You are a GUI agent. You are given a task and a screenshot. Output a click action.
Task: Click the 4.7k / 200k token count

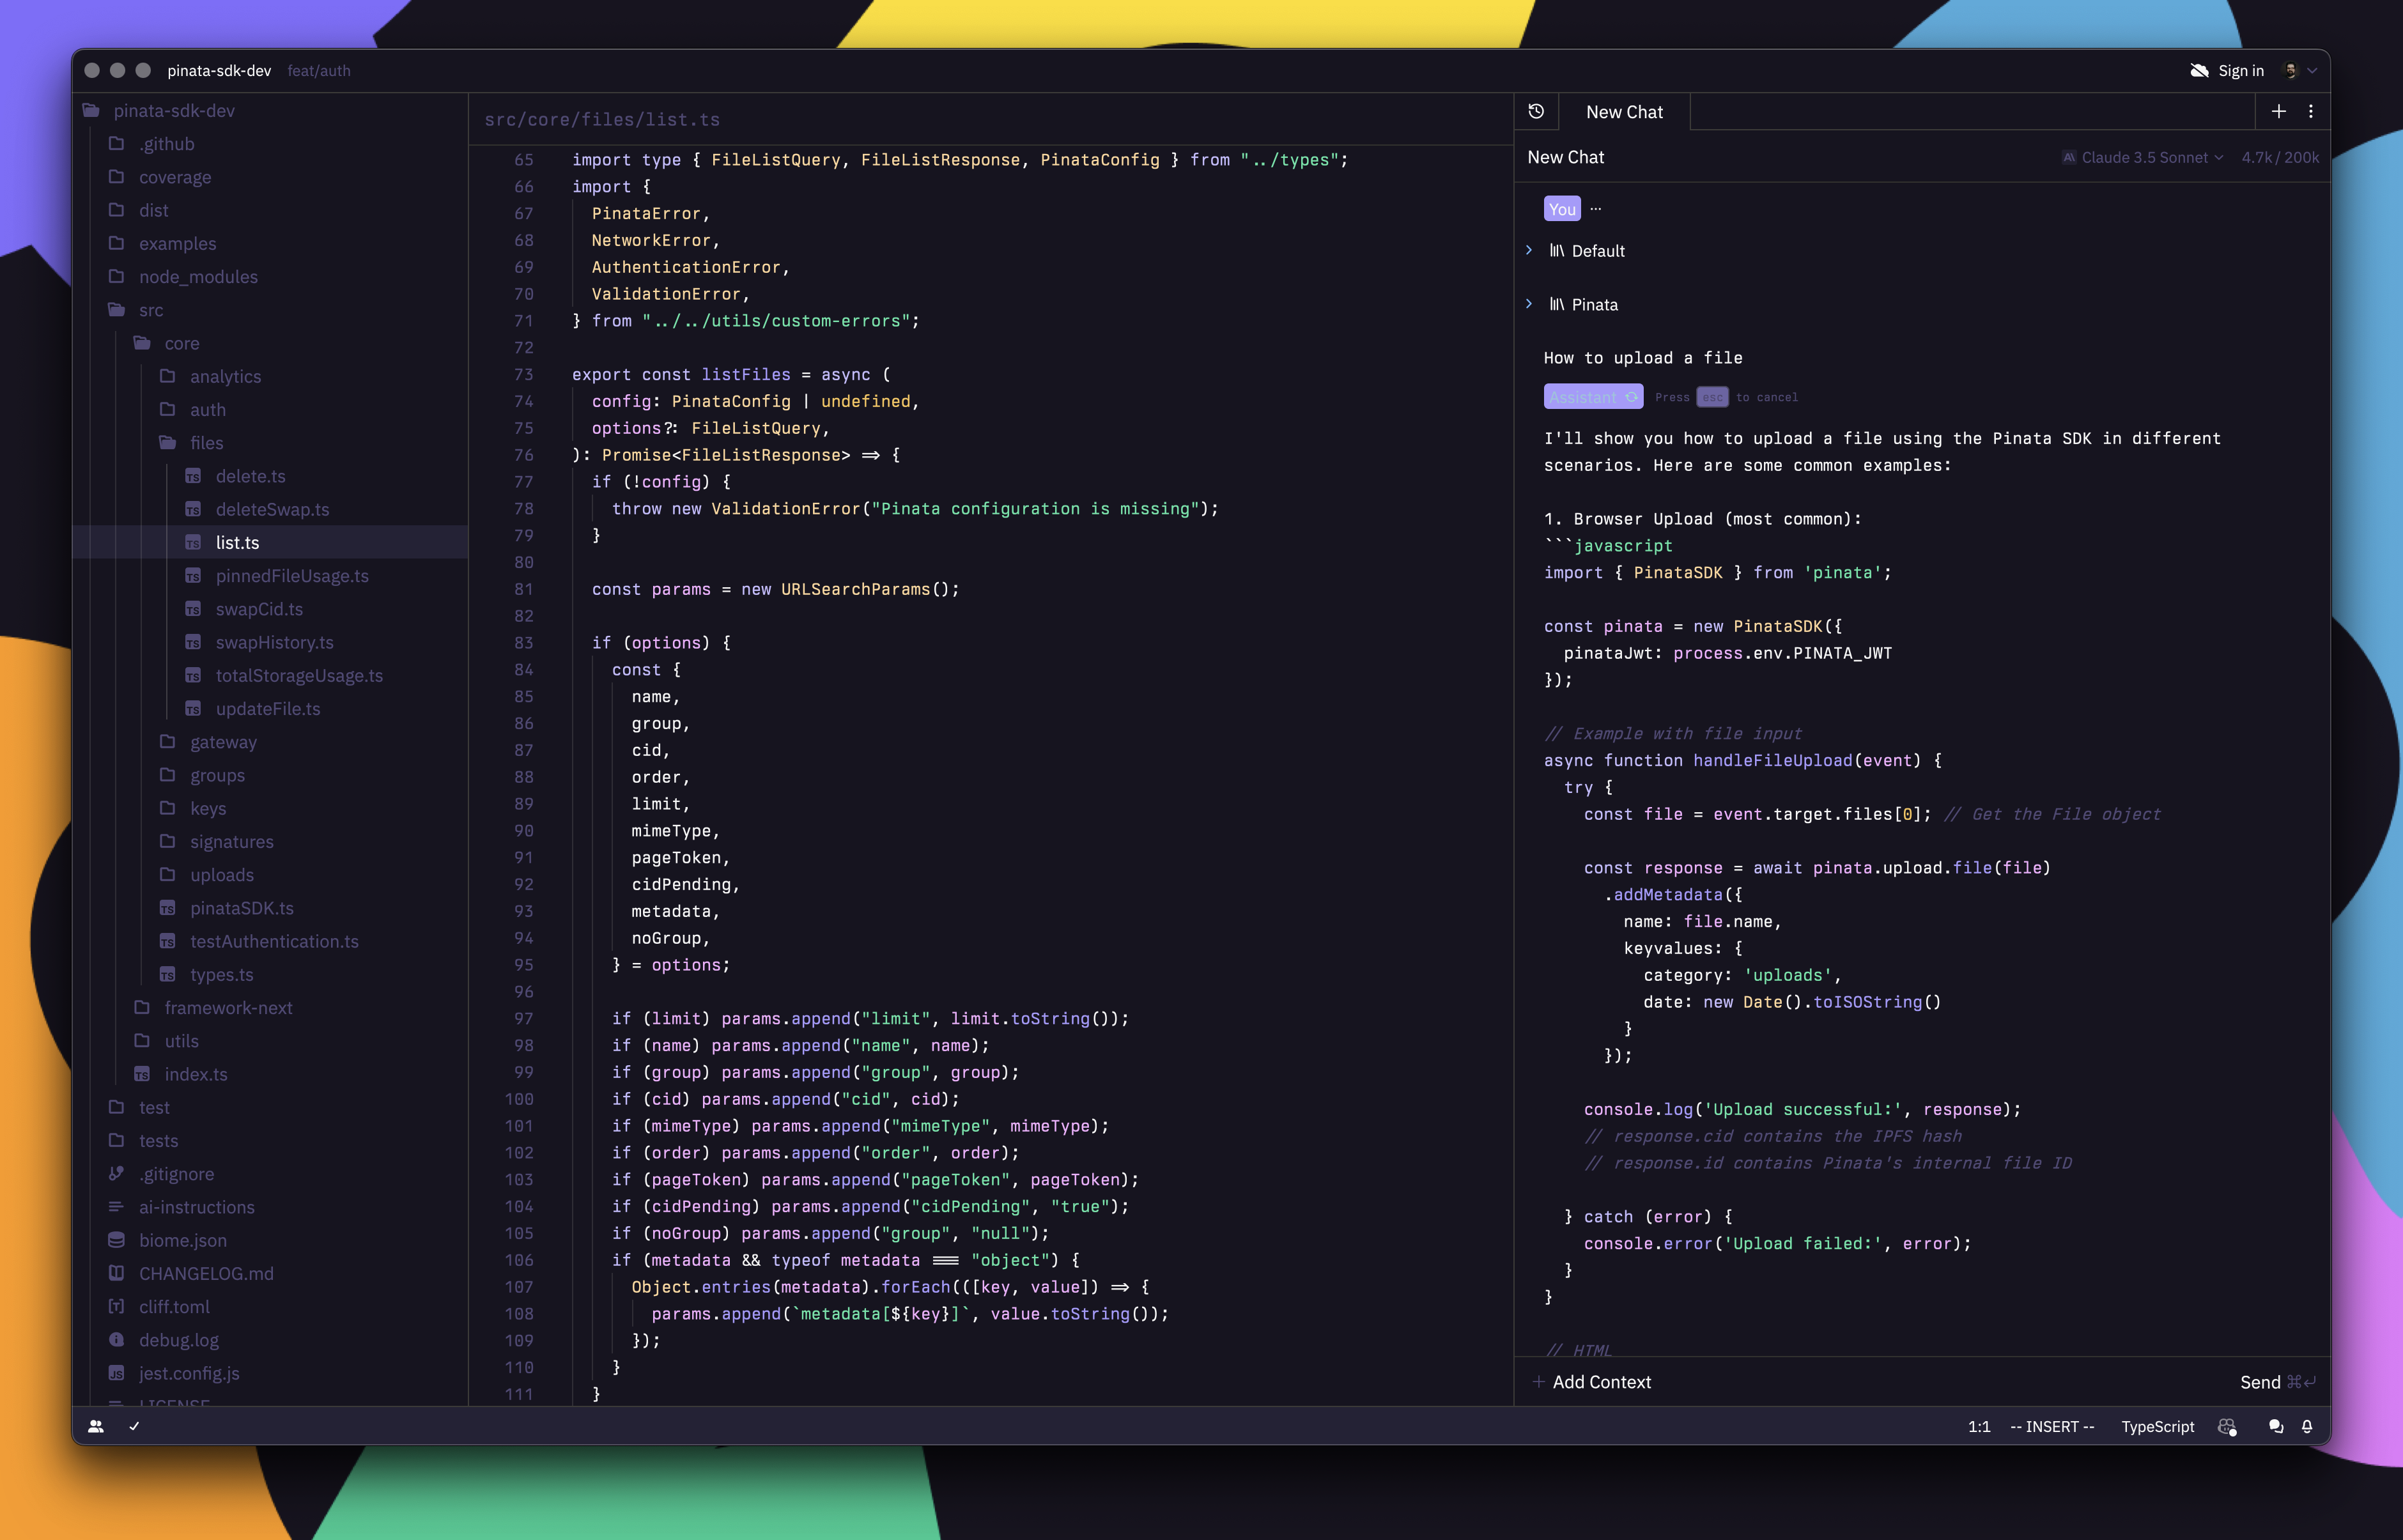2280,157
